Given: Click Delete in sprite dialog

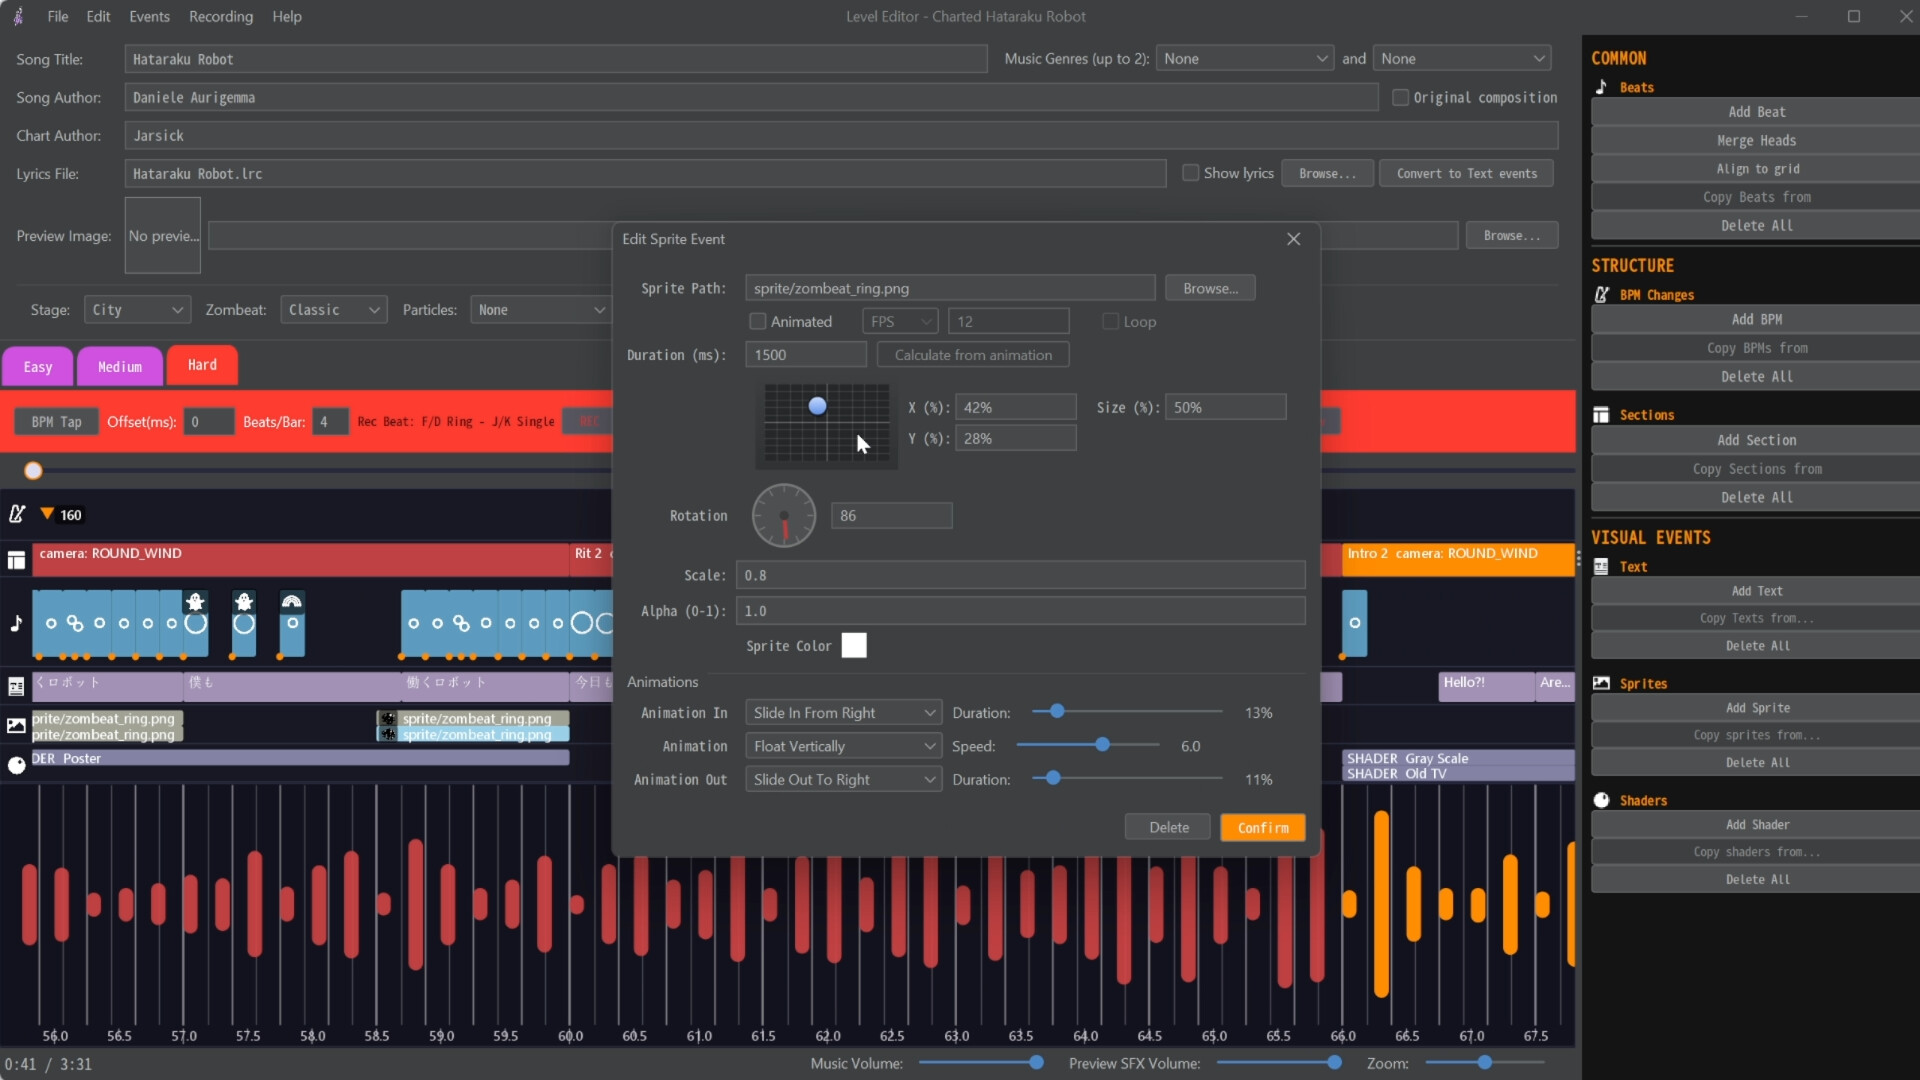Looking at the screenshot, I should coord(1168,828).
